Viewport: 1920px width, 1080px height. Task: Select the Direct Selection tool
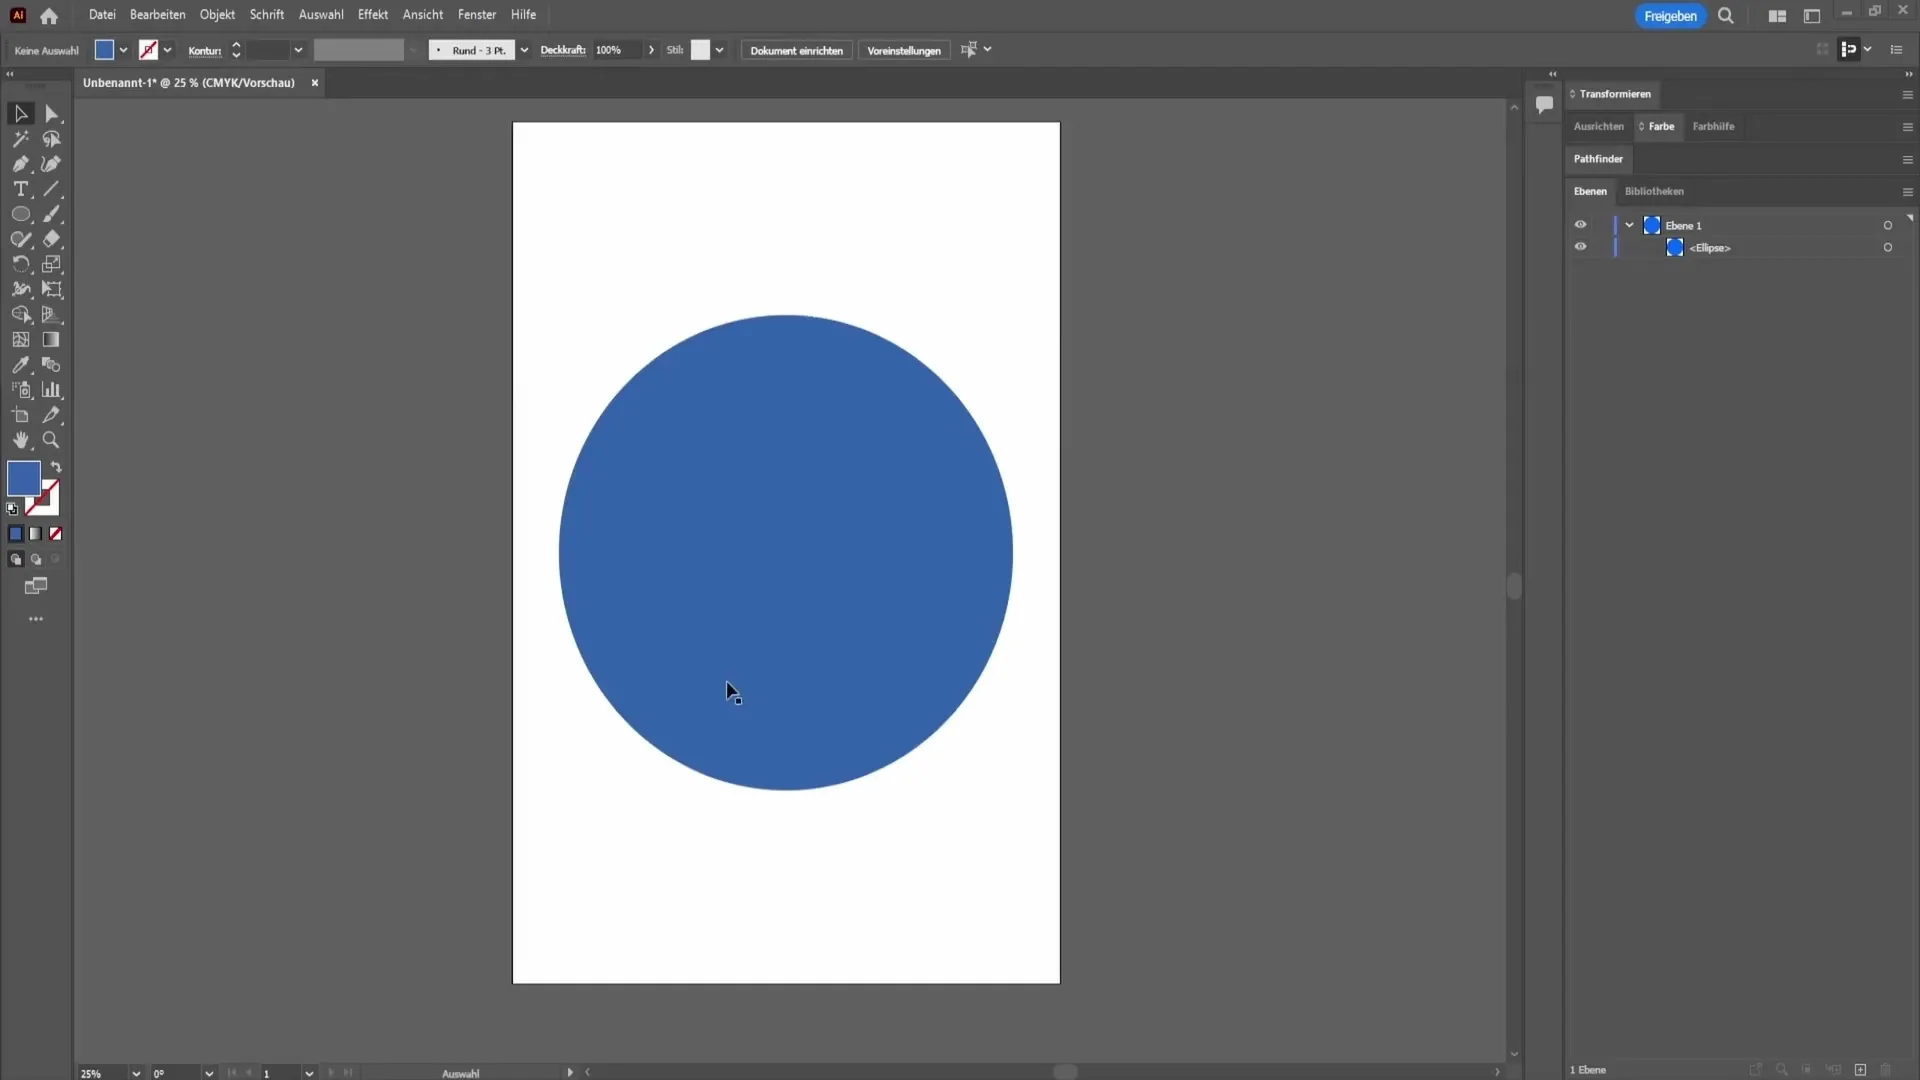pyautogui.click(x=52, y=114)
